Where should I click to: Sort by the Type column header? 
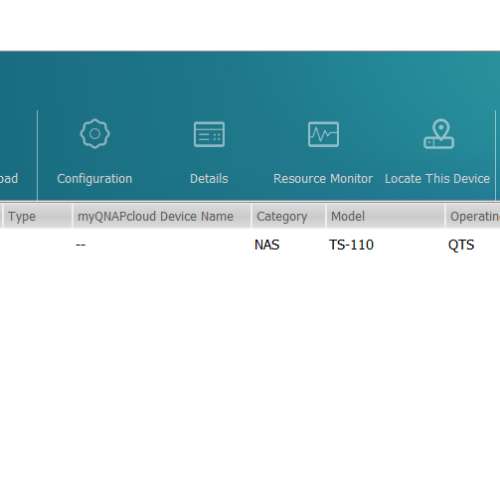pos(38,216)
